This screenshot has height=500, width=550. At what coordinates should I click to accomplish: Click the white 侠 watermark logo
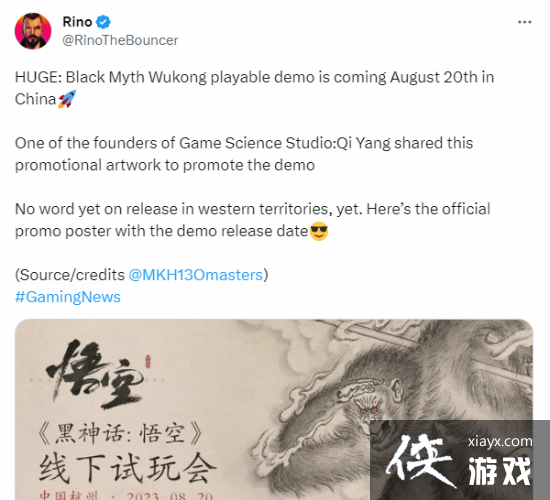point(418,460)
